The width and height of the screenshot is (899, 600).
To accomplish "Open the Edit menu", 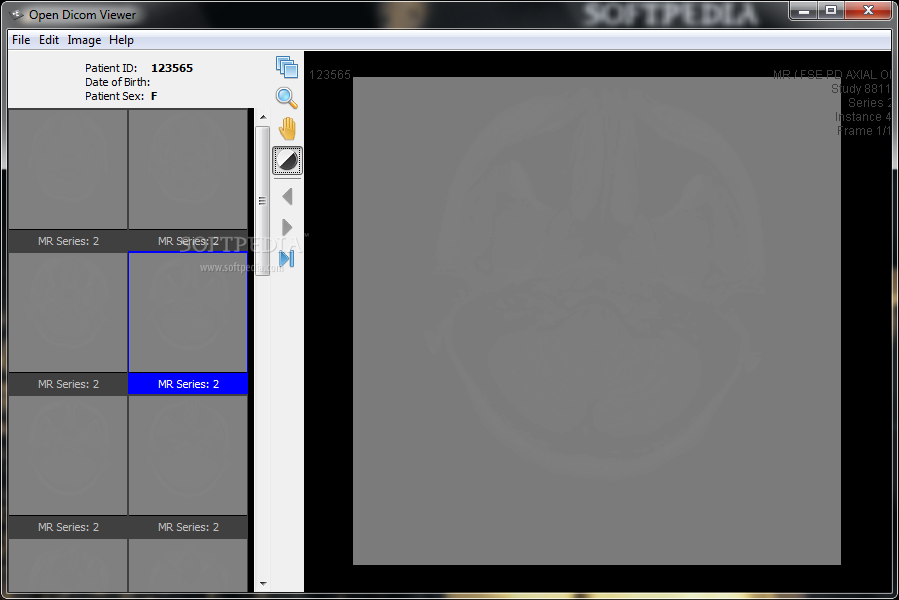I will pyautogui.click(x=49, y=40).
